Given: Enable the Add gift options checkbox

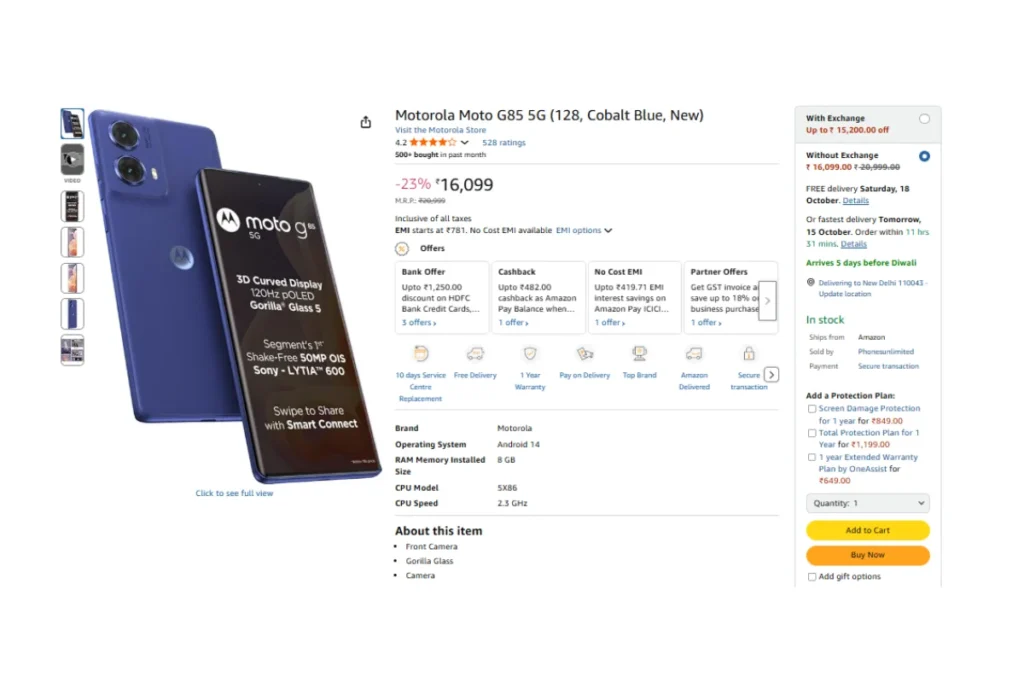Looking at the screenshot, I should (812, 577).
